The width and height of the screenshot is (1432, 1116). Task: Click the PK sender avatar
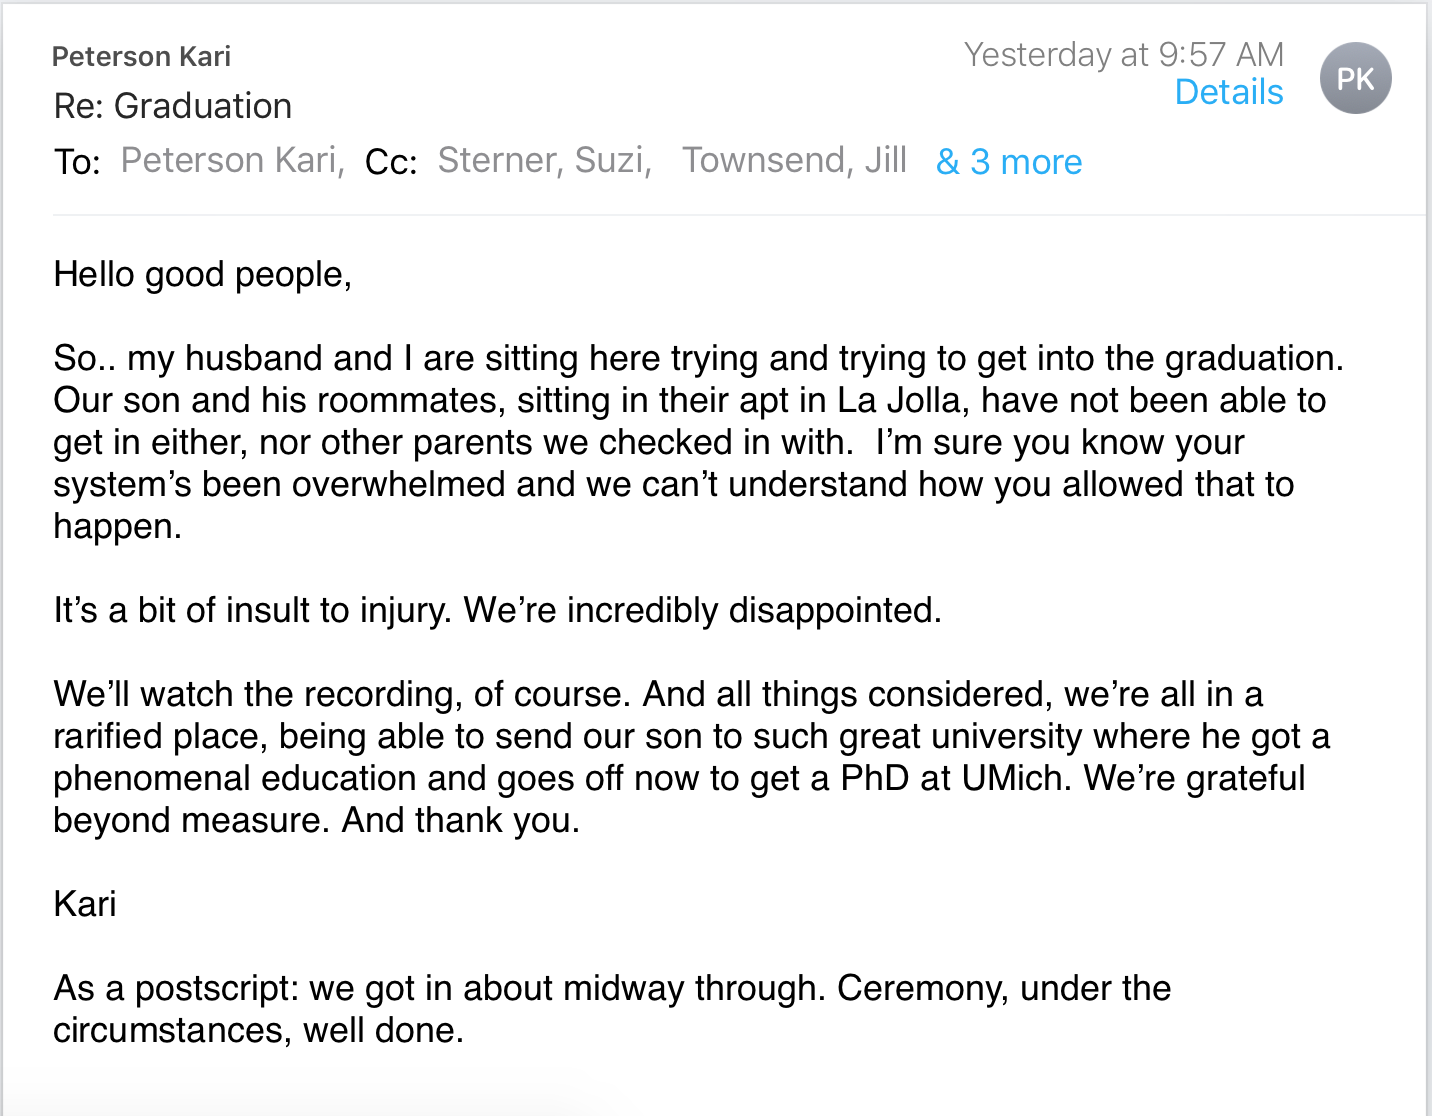pyautogui.click(x=1355, y=78)
